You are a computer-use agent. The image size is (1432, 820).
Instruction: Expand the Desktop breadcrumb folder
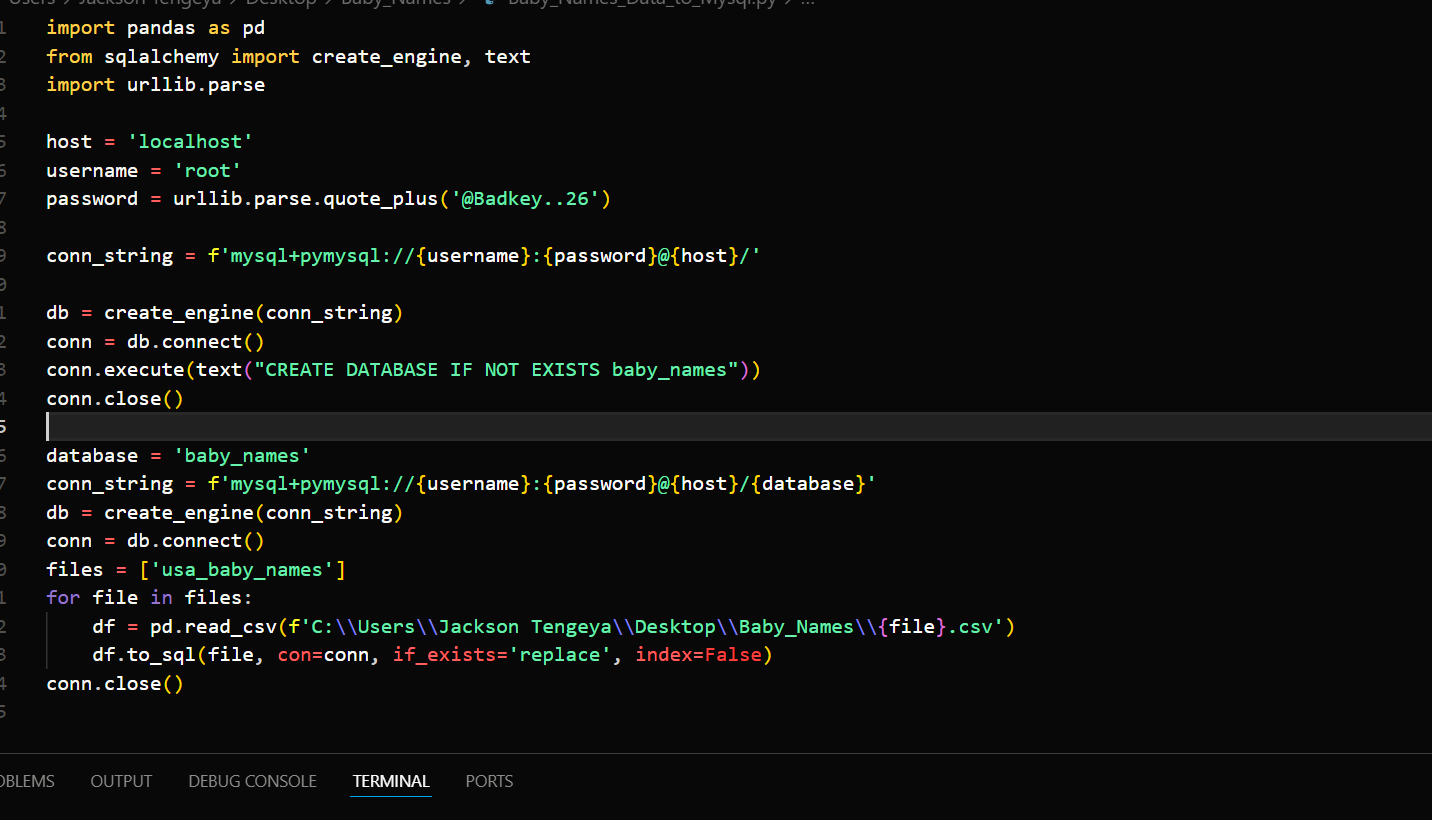point(281,2)
